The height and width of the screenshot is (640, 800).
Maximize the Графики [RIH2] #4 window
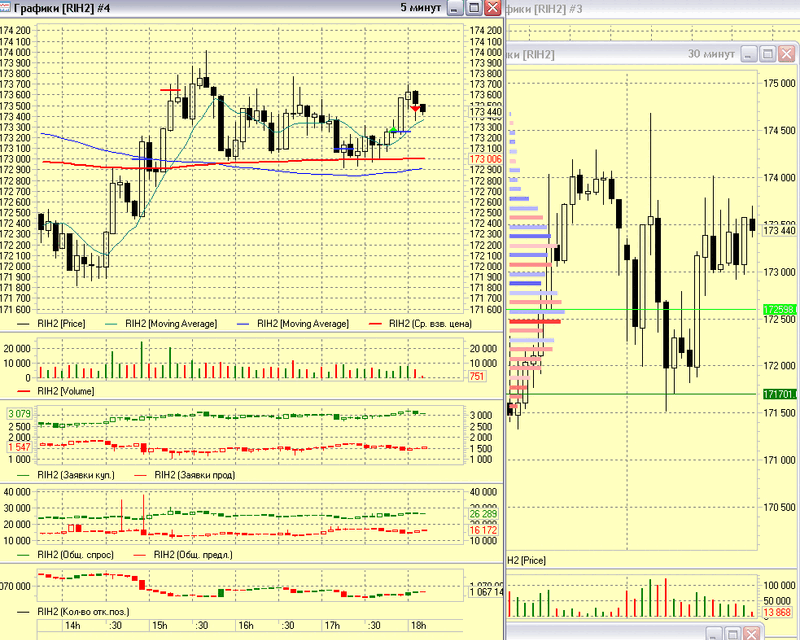[x=474, y=8]
